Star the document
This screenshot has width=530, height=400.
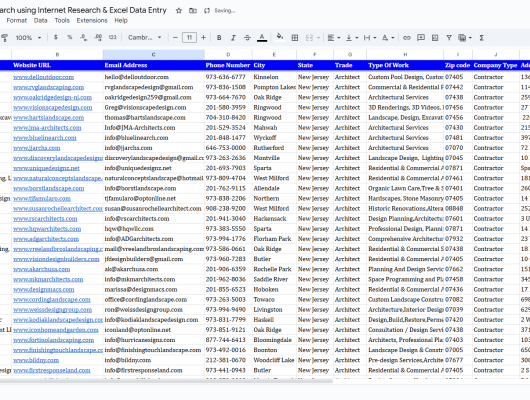point(179,11)
